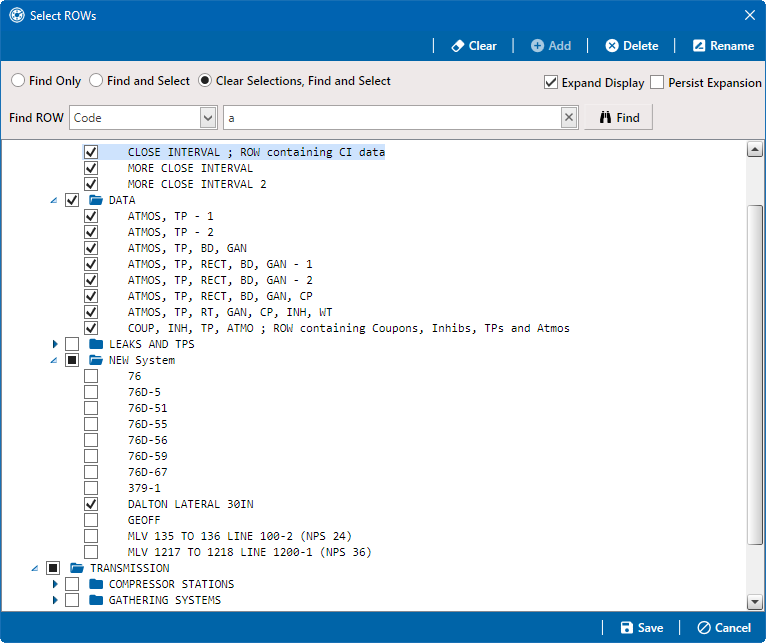This screenshot has width=766, height=643.
Task: Click the Find ROW search field
Action: (x=392, y=117)
